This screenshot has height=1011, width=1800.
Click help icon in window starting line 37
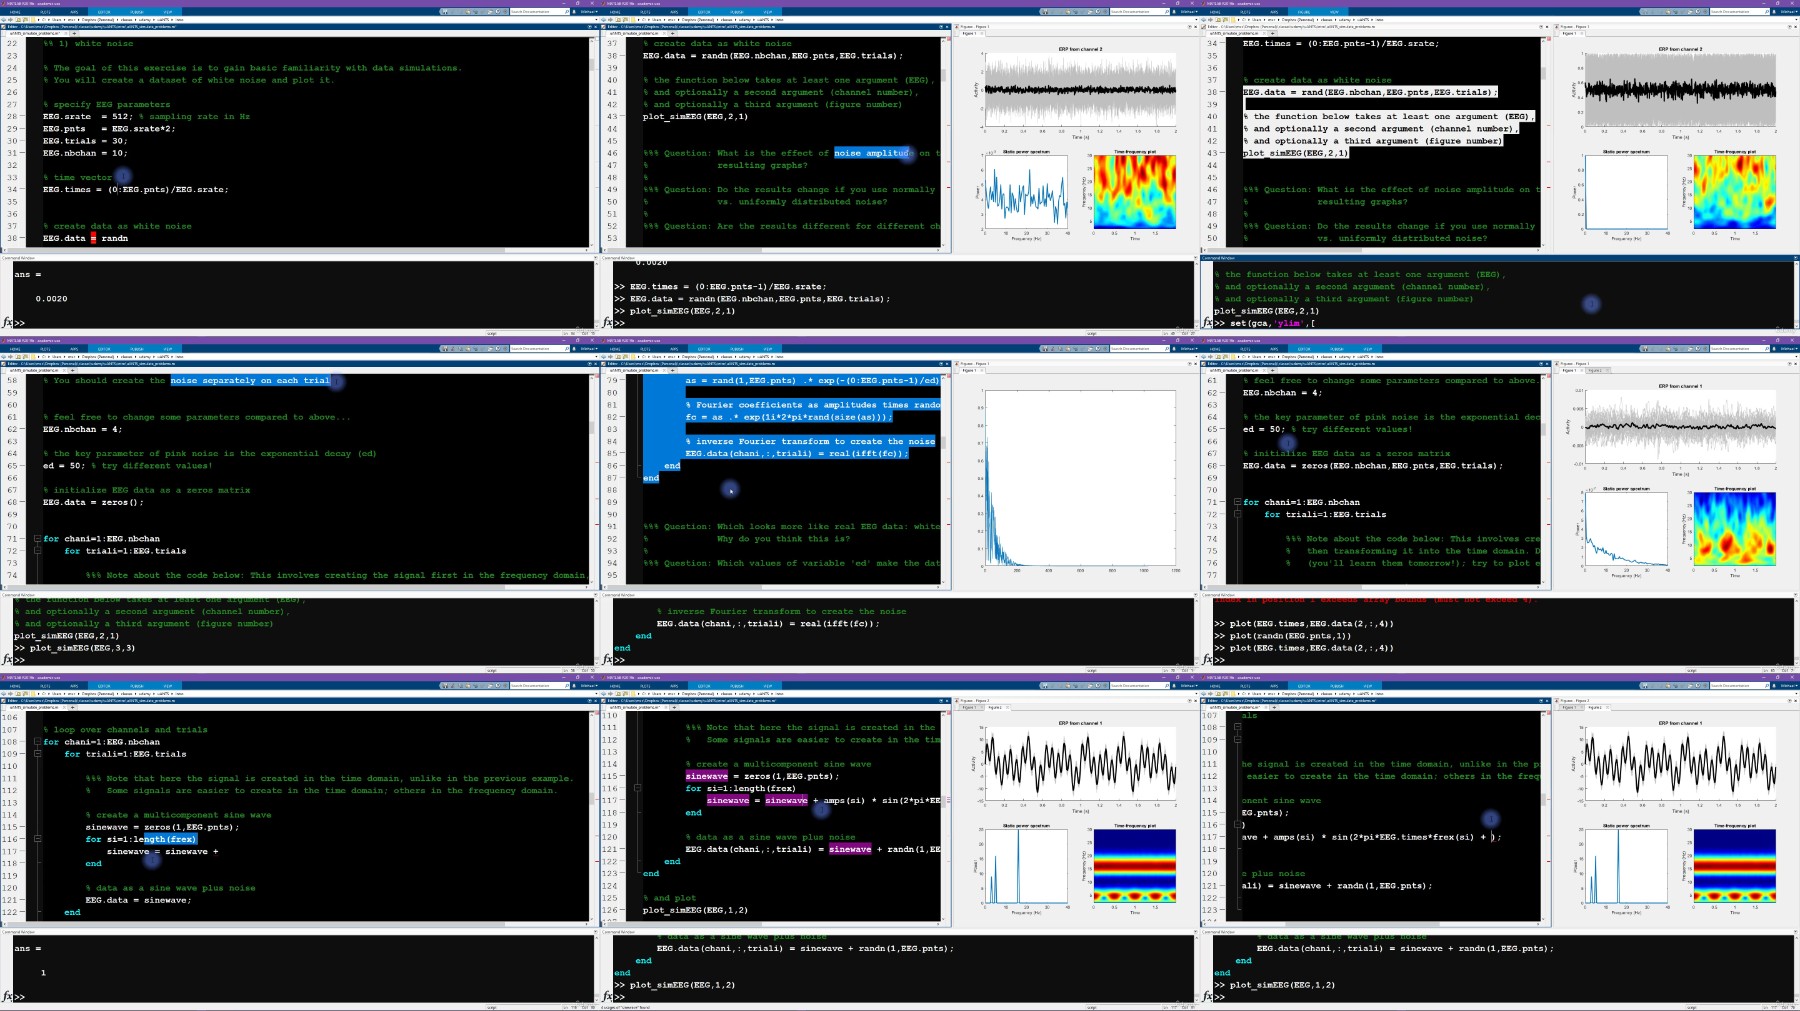pos(1098,12)
